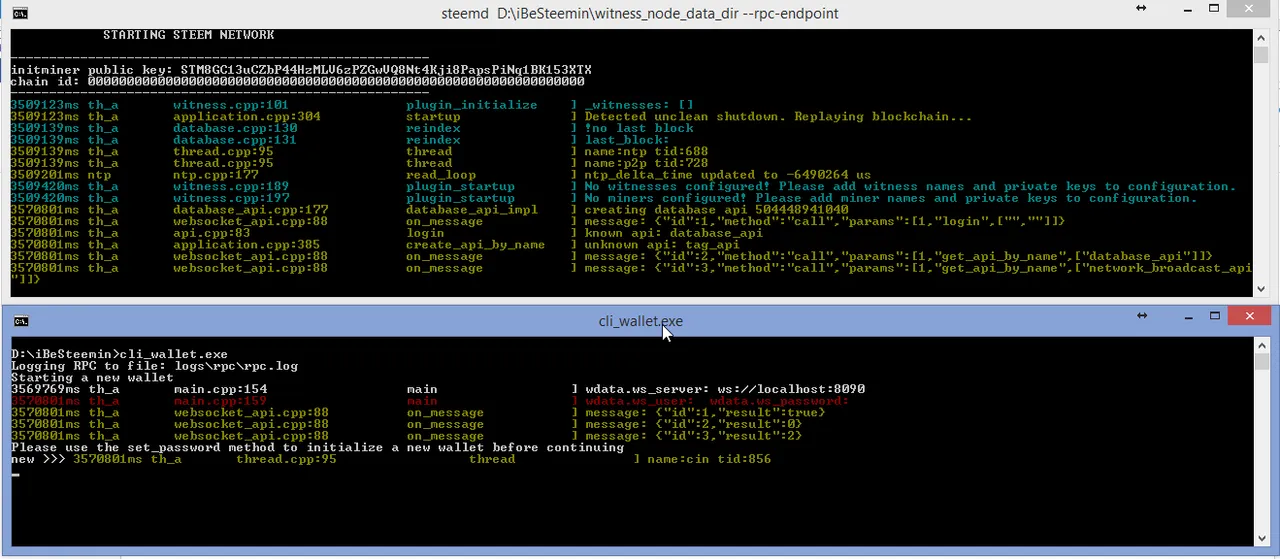This screenshot has width=1280, height=559.
Task: Click 'create_api_by_name' function name in steemd
Action: (476, 245)
